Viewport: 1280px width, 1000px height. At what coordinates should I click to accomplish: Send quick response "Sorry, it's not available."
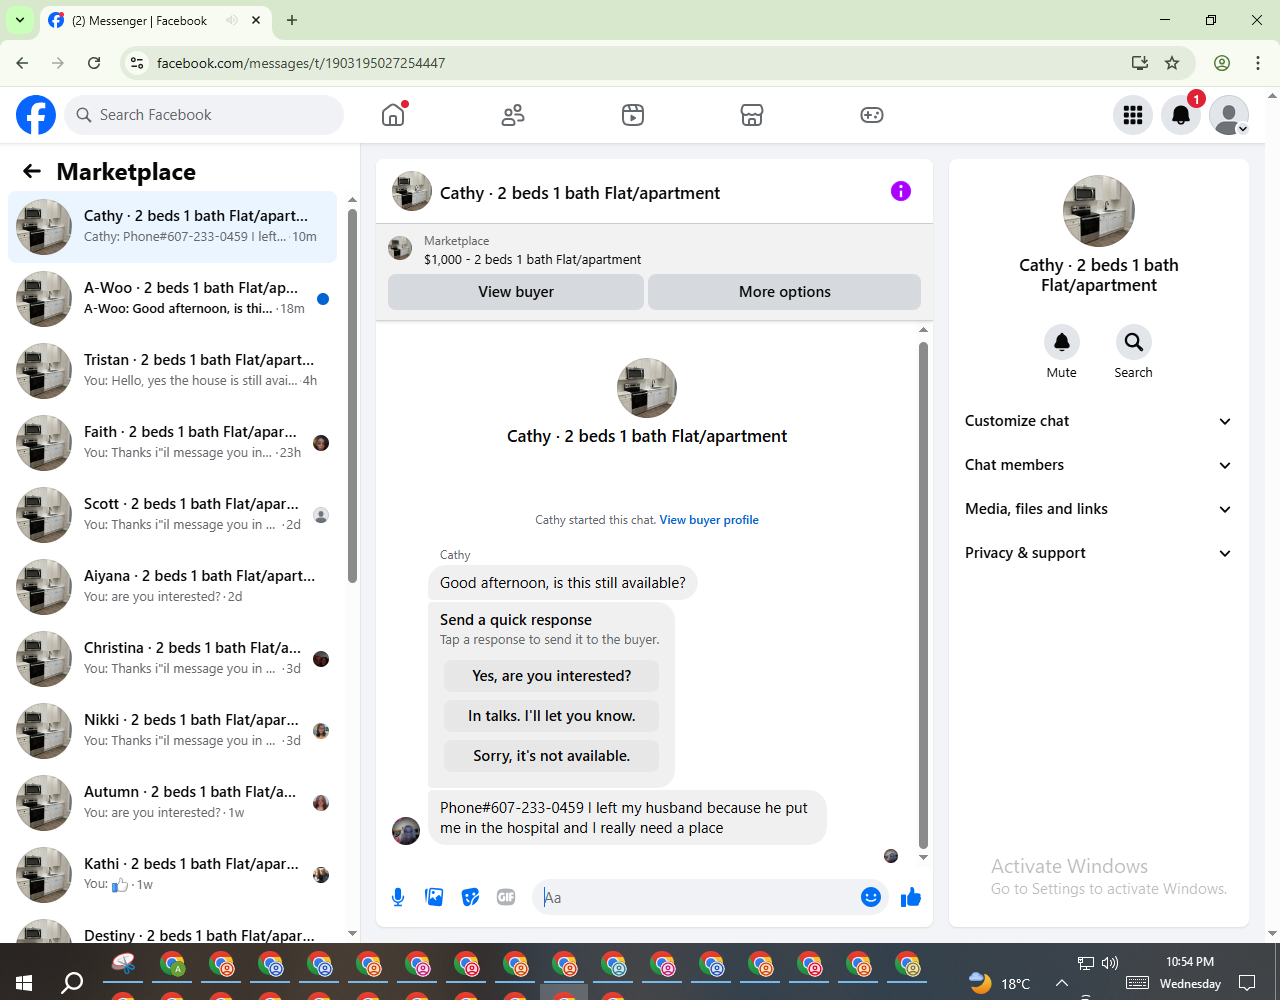[x=552, y=756]
